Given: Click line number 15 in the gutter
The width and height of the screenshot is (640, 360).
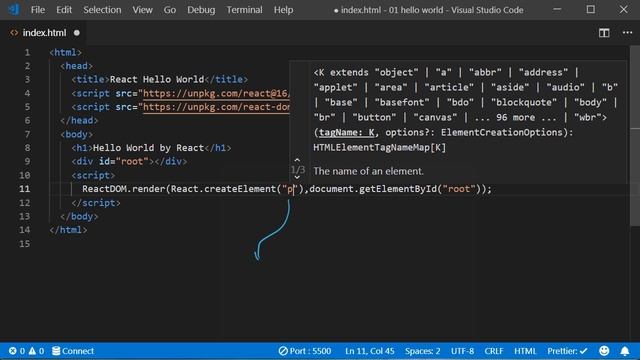Looking at the screenshot, I should click(24, 244).
